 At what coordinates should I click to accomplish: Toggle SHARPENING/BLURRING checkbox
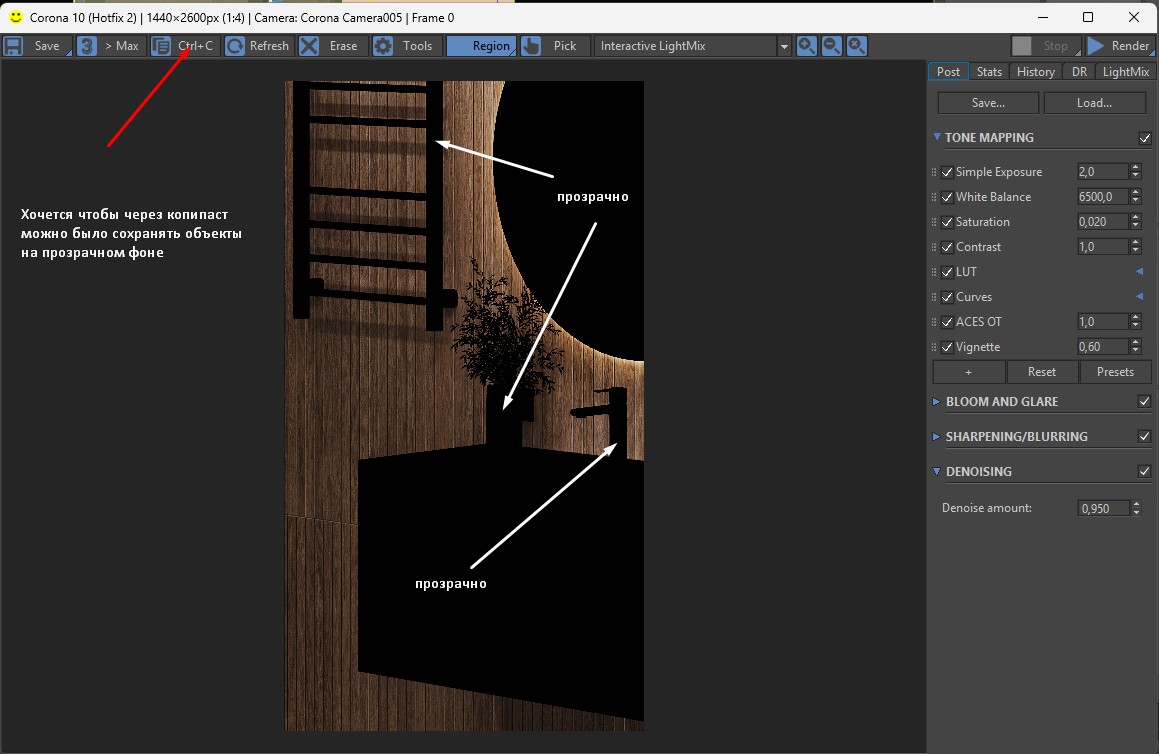pos(1144,436)
